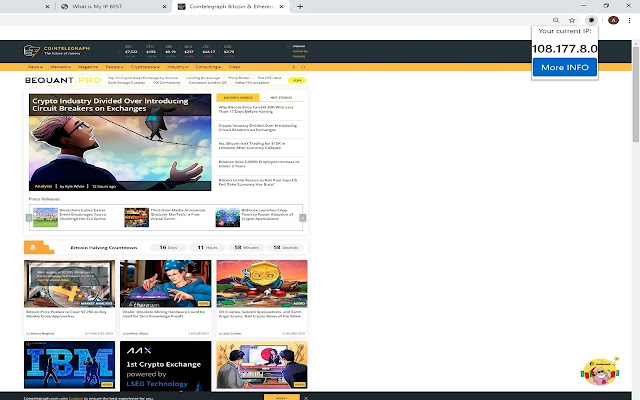Expand the Industry dropdown menu
This screenshot has width=640, height=400.
click(178, 67)
